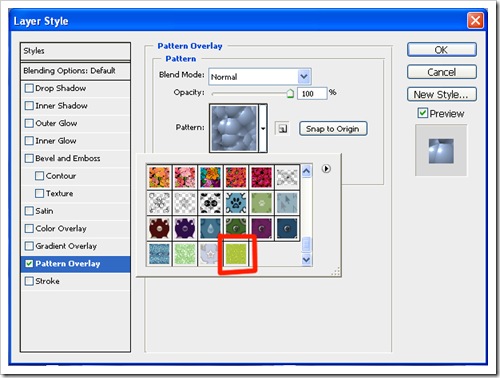The image size is (500, 378).
Task: Select the purple emblem pattern swatch
Action: coord(185,228)
